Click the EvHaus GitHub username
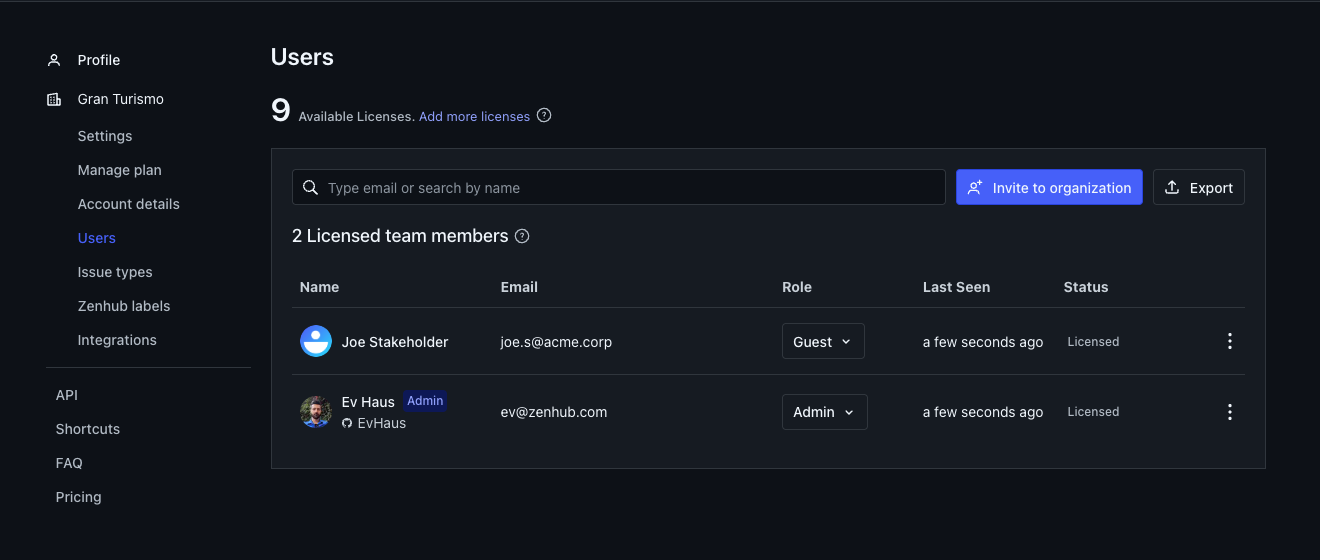The image size is (1320, 560). [382, 423]
